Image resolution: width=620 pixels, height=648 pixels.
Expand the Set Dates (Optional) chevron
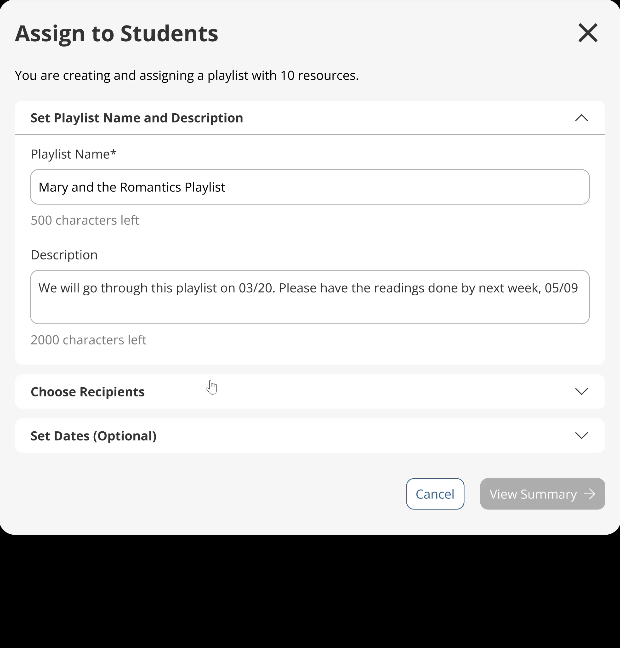[x=581, y=436]
